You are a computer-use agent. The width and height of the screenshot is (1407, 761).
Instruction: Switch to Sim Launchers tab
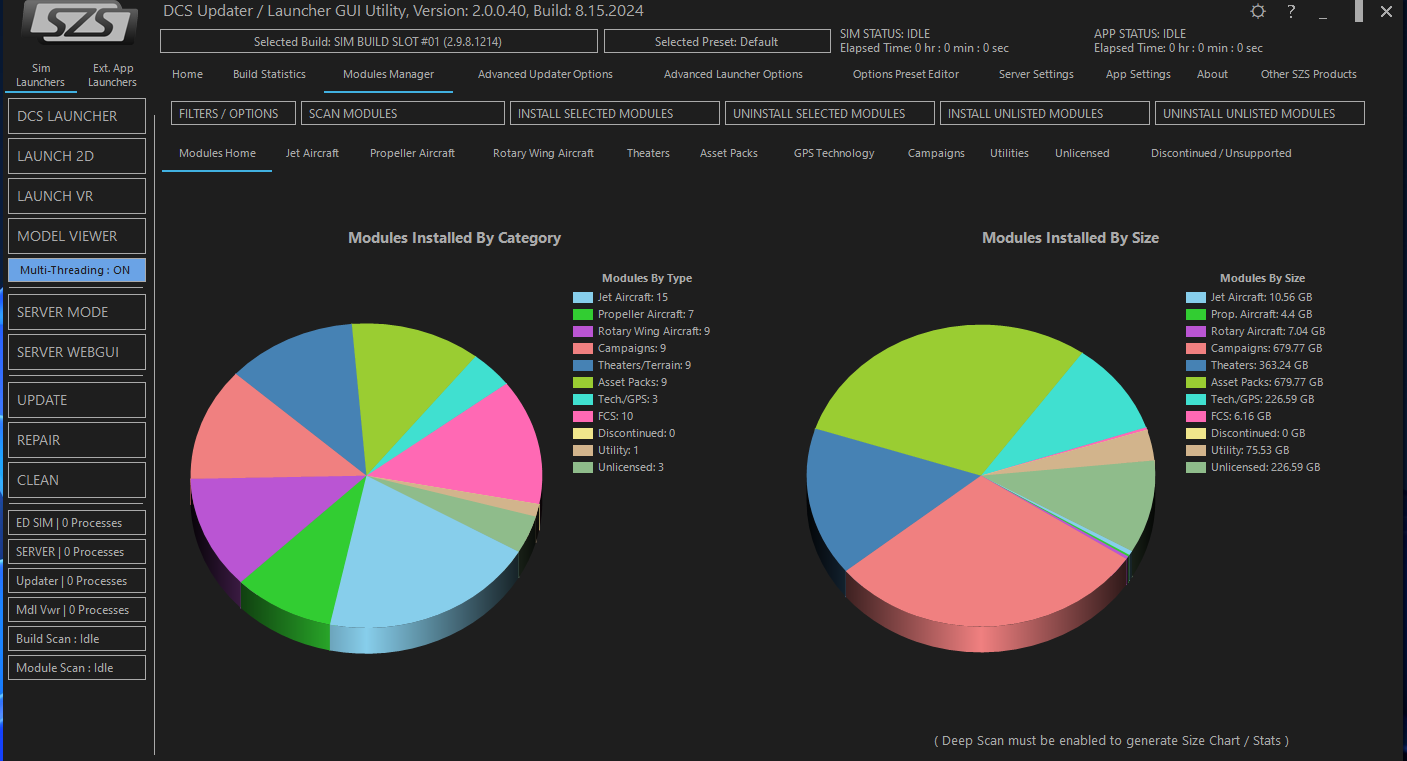tap(41, 75)
